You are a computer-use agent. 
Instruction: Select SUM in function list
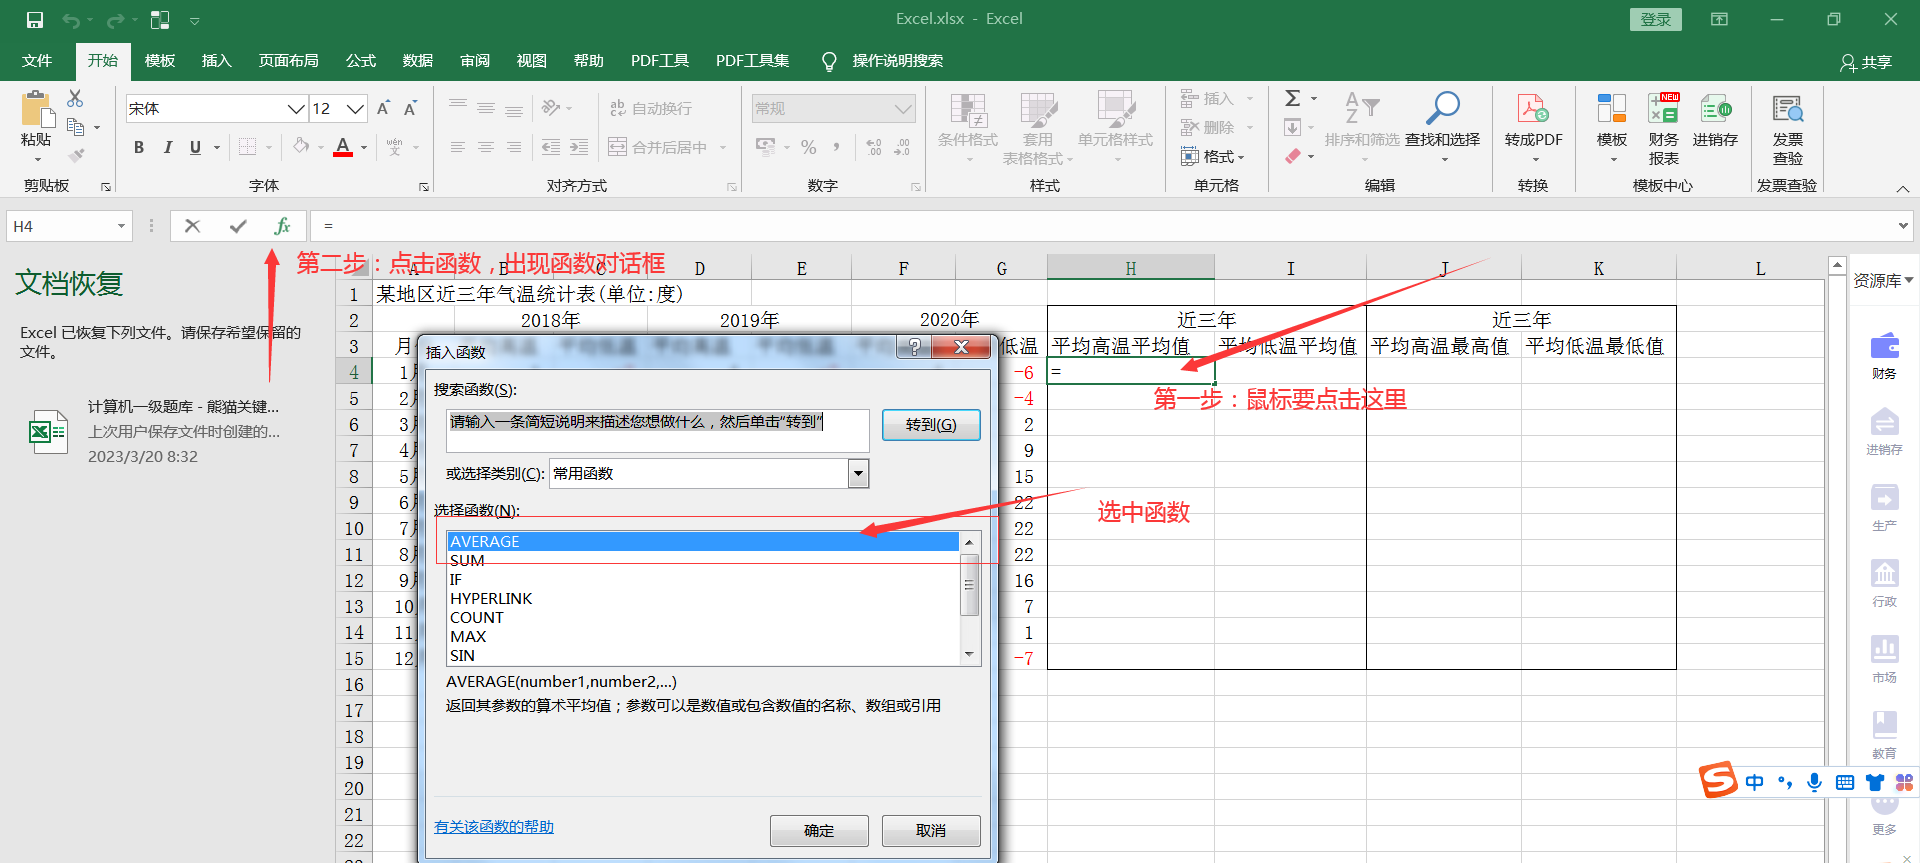703,561
